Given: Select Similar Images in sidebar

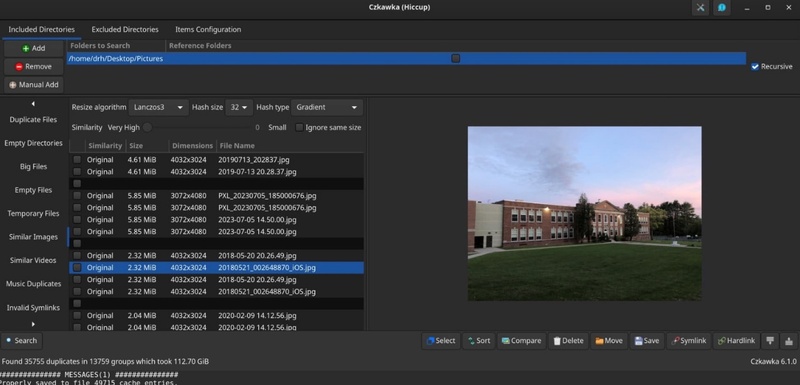Looking at the screenshot, I should pos(33,237).
